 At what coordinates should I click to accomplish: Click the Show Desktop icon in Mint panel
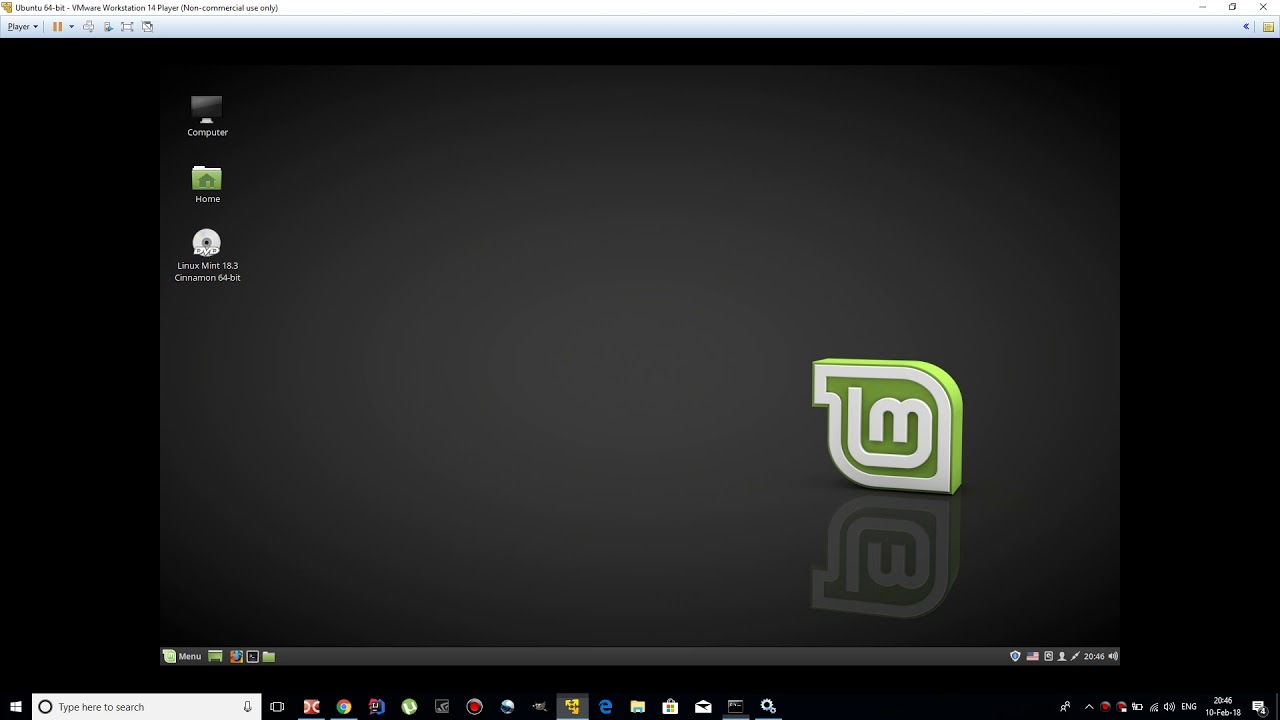click(215, 656)
